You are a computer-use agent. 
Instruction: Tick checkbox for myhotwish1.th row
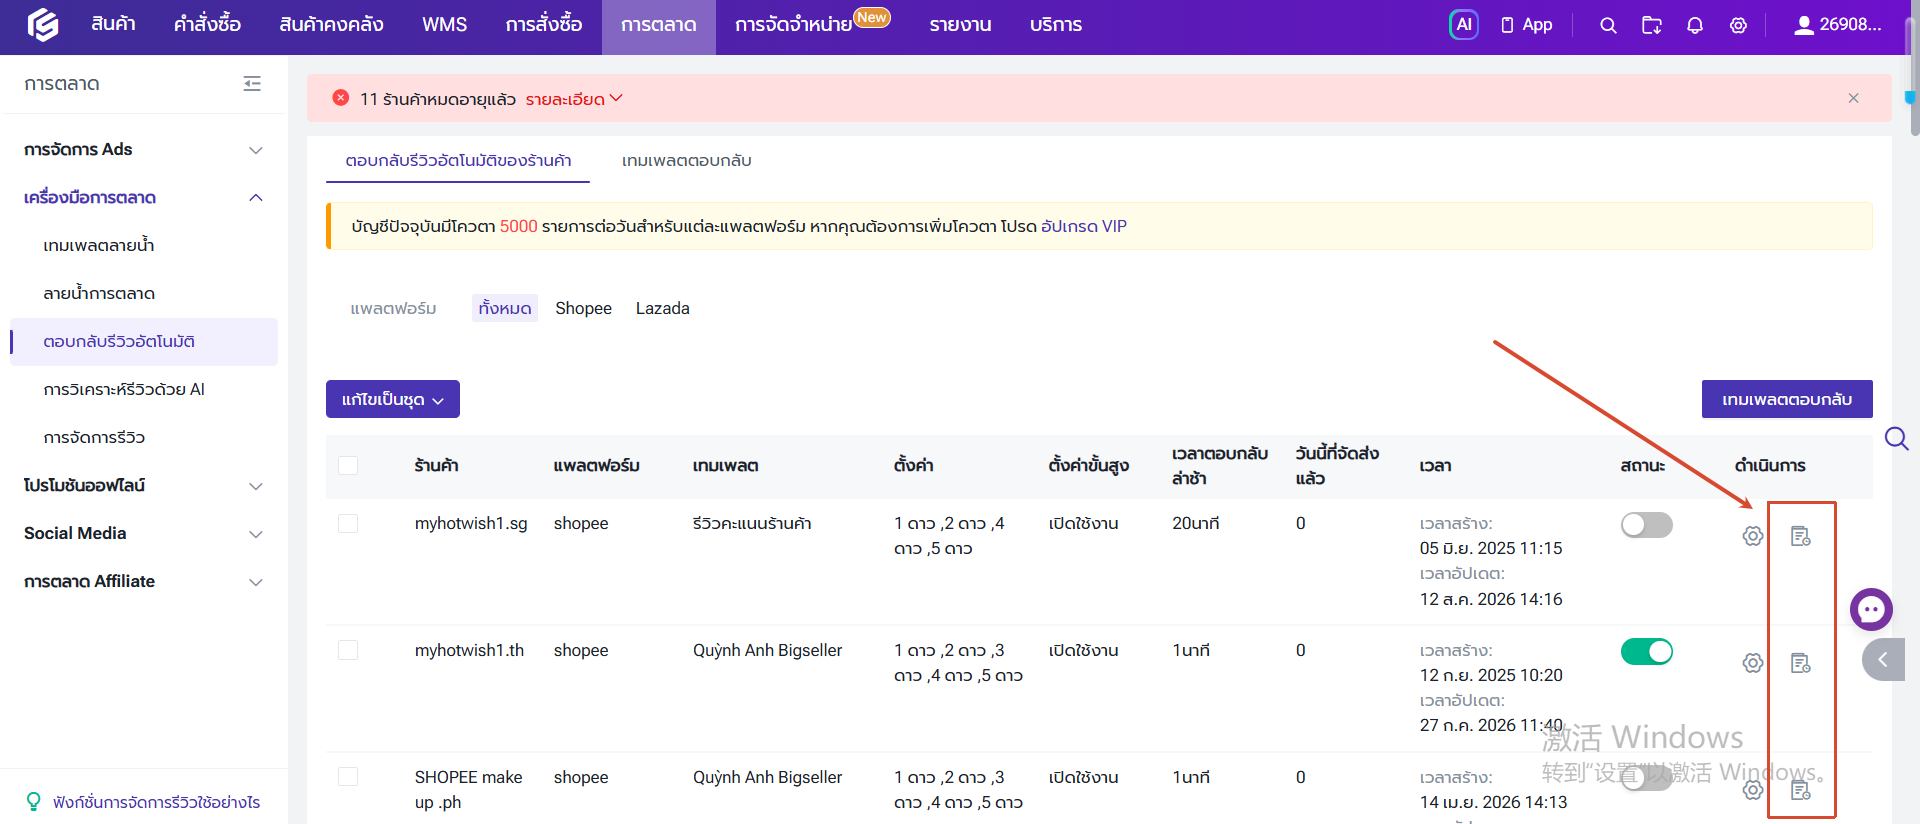(x=348, y=650)
